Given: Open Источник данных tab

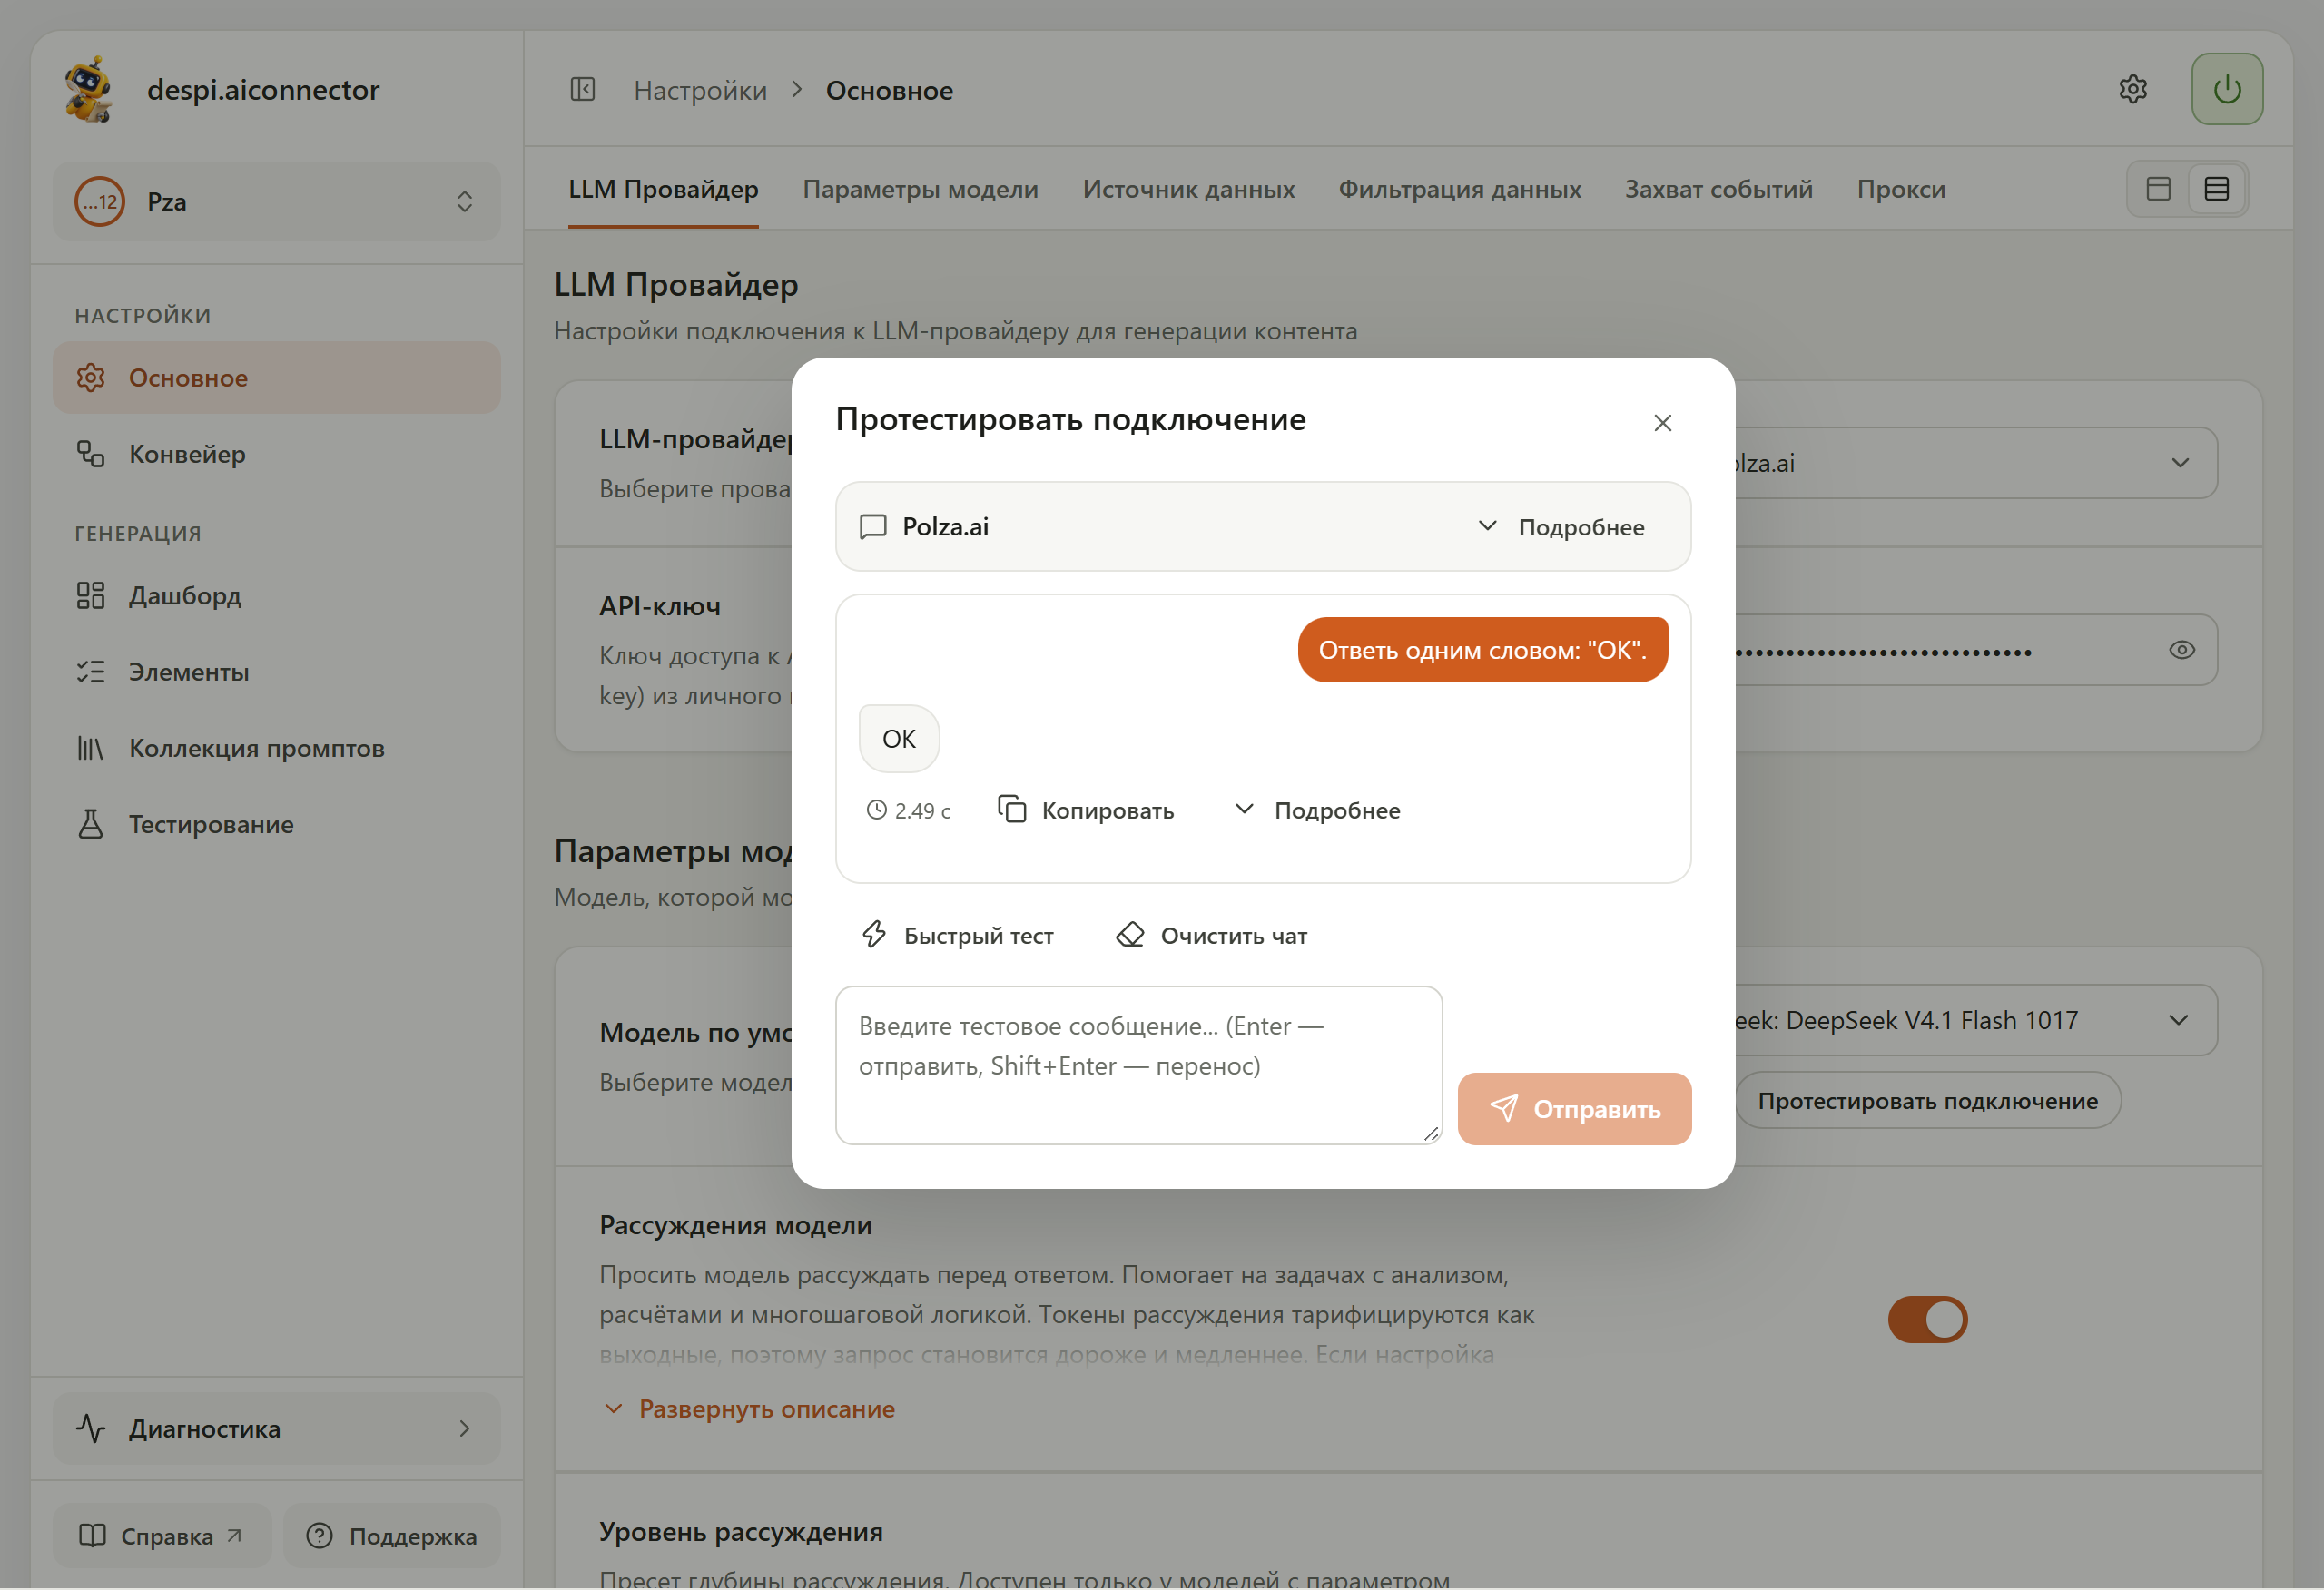Looking at the screenshot, I should click(x=1188, y=189).
